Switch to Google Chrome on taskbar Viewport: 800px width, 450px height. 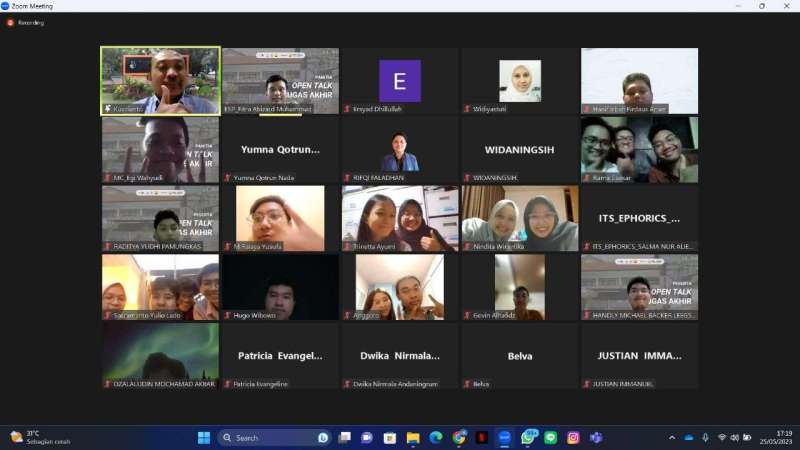(459, 438)
